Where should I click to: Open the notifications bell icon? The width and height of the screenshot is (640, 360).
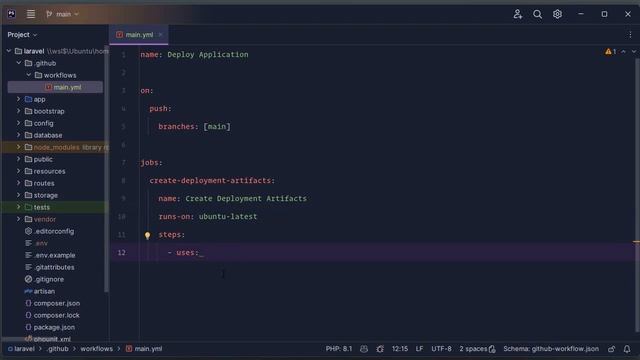point(627,349)
